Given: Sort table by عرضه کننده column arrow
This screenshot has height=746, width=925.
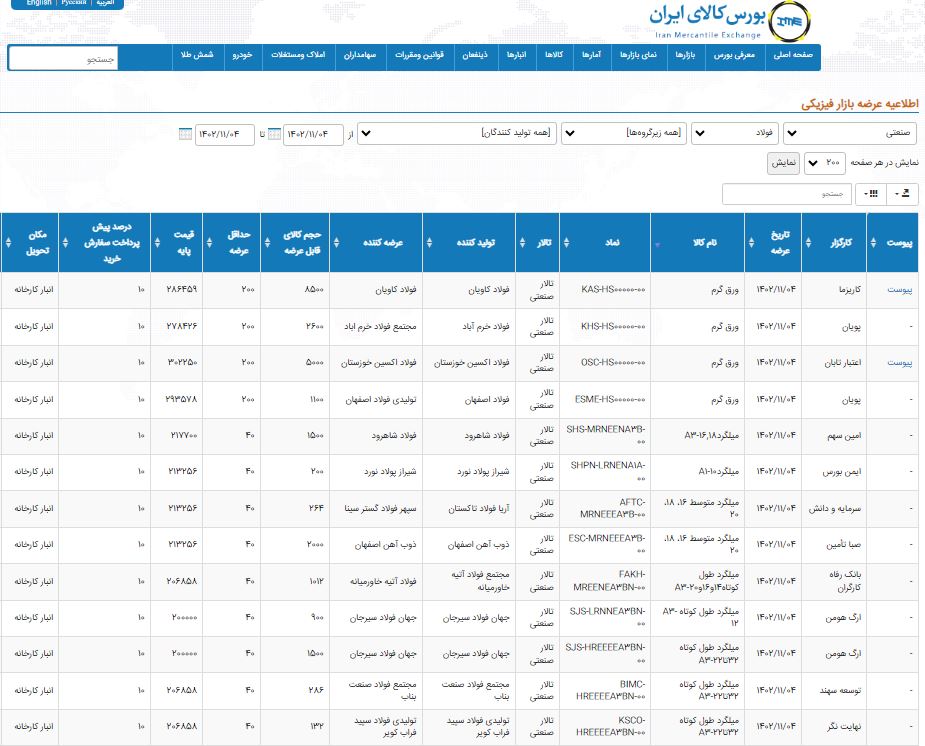Looking at the screenshot, I should pyautogui.click(x=336, y=242).
